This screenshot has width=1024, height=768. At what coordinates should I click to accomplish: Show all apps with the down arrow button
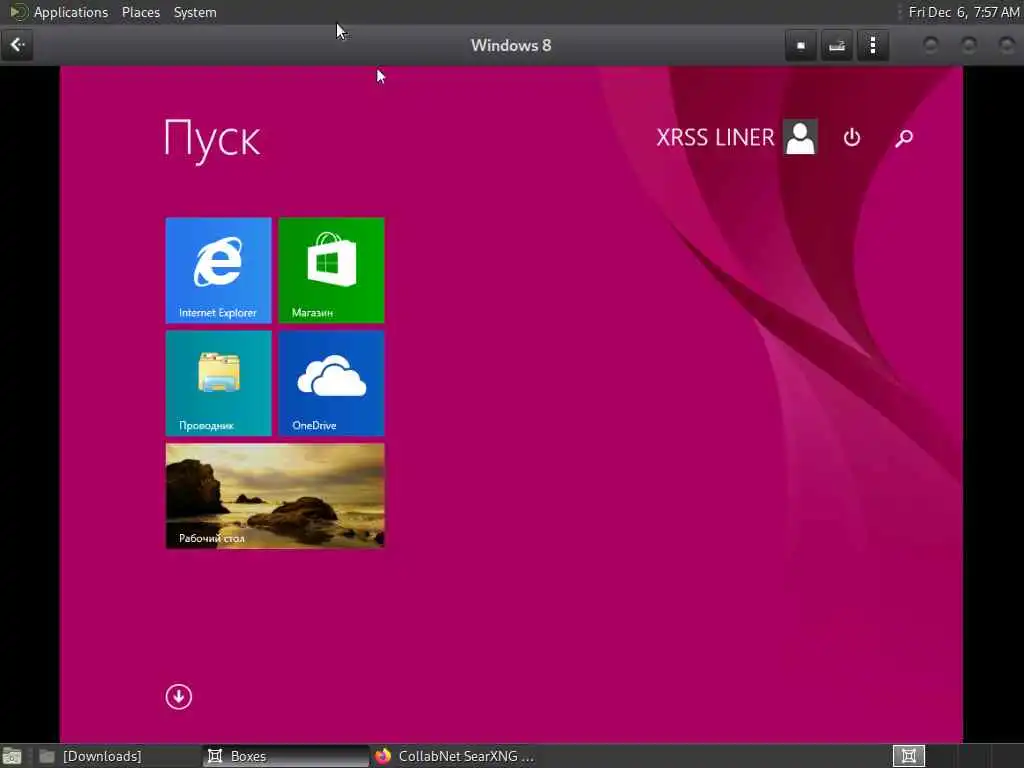tap(178, 697)
